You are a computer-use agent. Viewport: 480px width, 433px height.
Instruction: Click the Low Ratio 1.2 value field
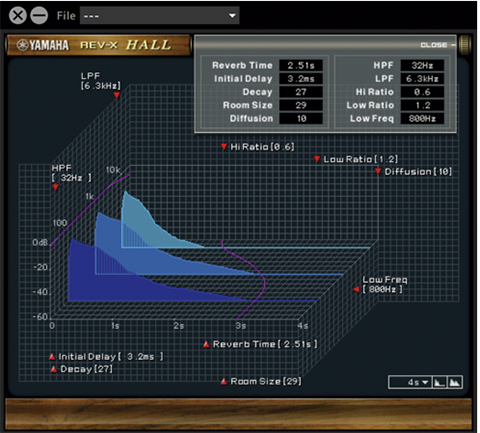click(x=422, y=105)
